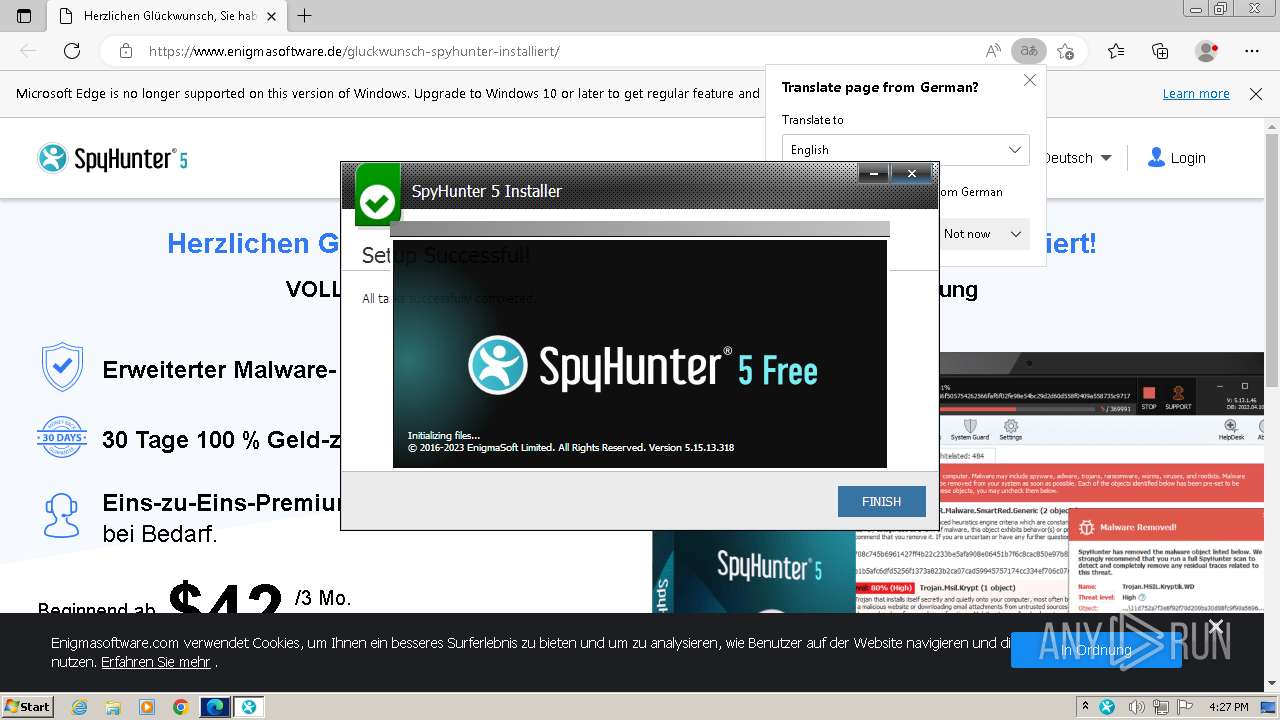Click 'Learn more' link in Edge notice
Screen dimensions: 1280x720
[1196, 94]
